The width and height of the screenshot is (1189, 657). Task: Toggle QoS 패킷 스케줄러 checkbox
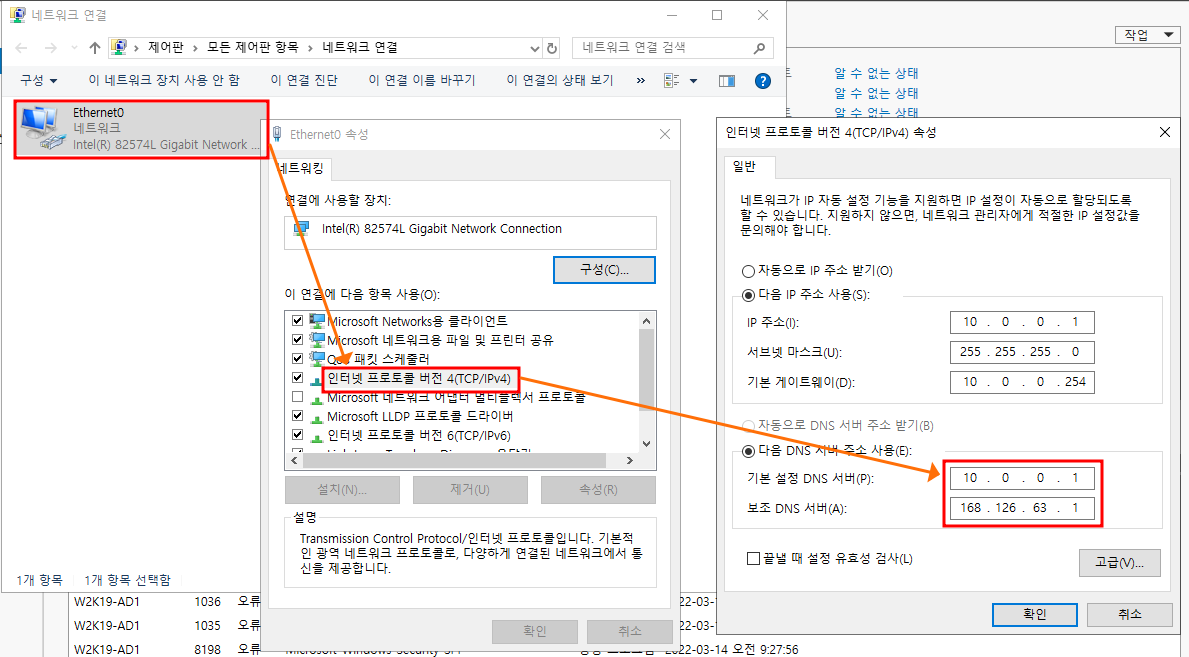pyautogui.click(x=297, y=359)
